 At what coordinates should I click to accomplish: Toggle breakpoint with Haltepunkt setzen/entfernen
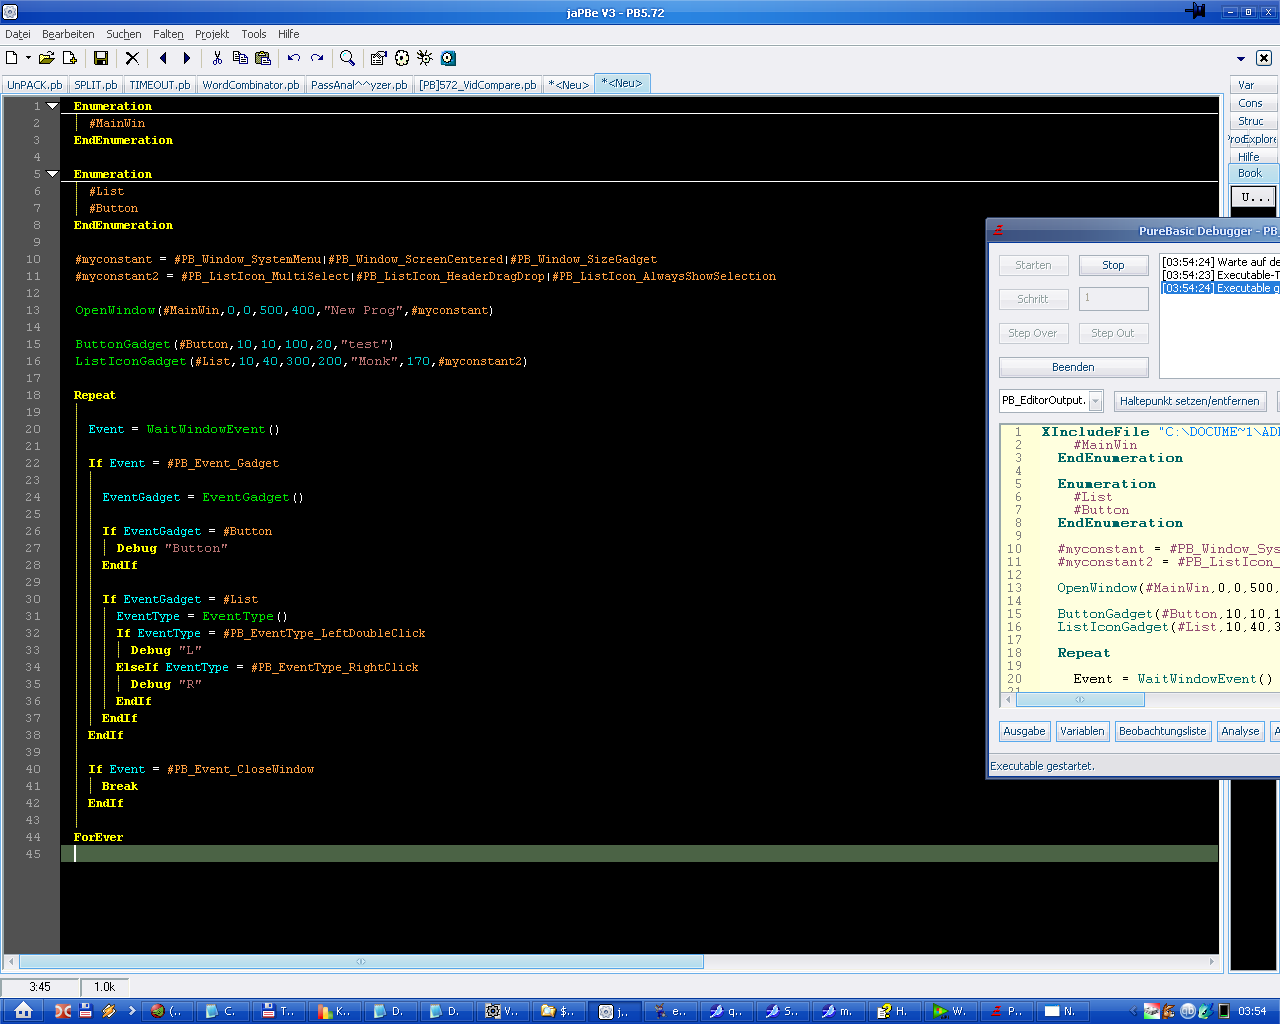pyautogui.click(x=1189, y=401)
